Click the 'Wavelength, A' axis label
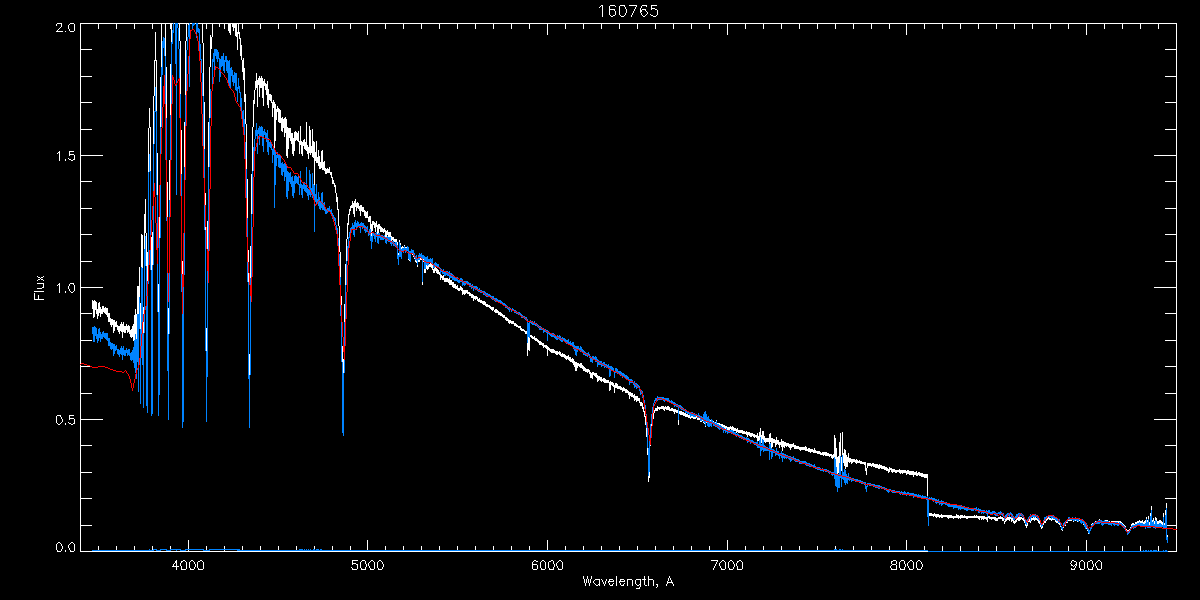Viewport: 1200px width, 600px height. pyautogui.click(x=628, y=581)
